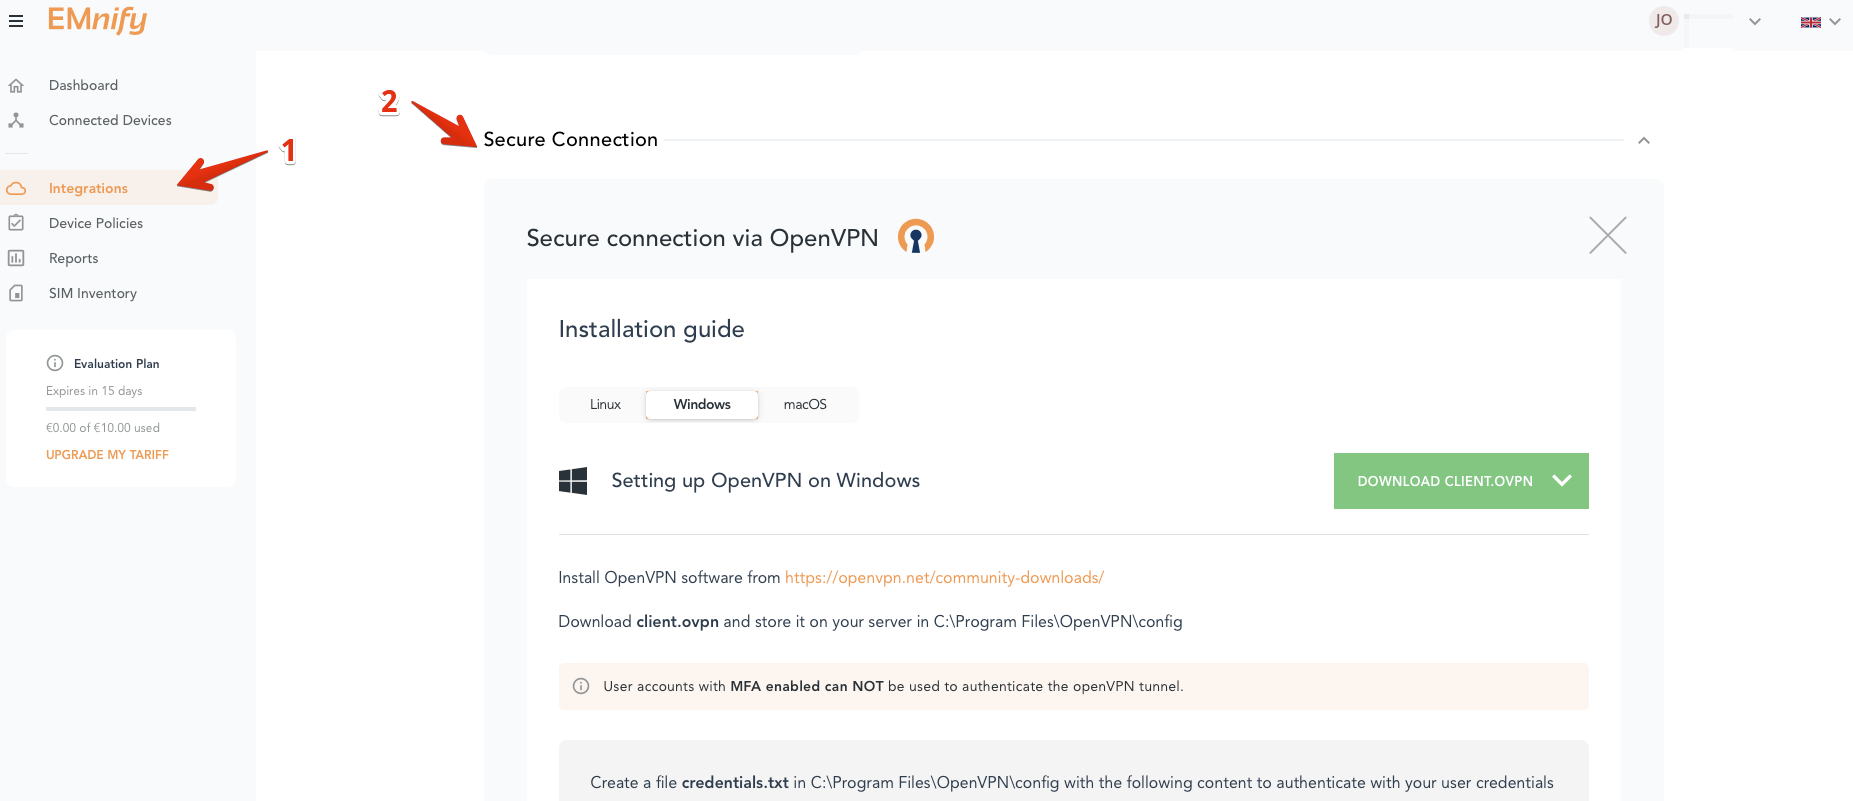
Task: Open the user account dropdown
Action: (x=1755, y=22)
